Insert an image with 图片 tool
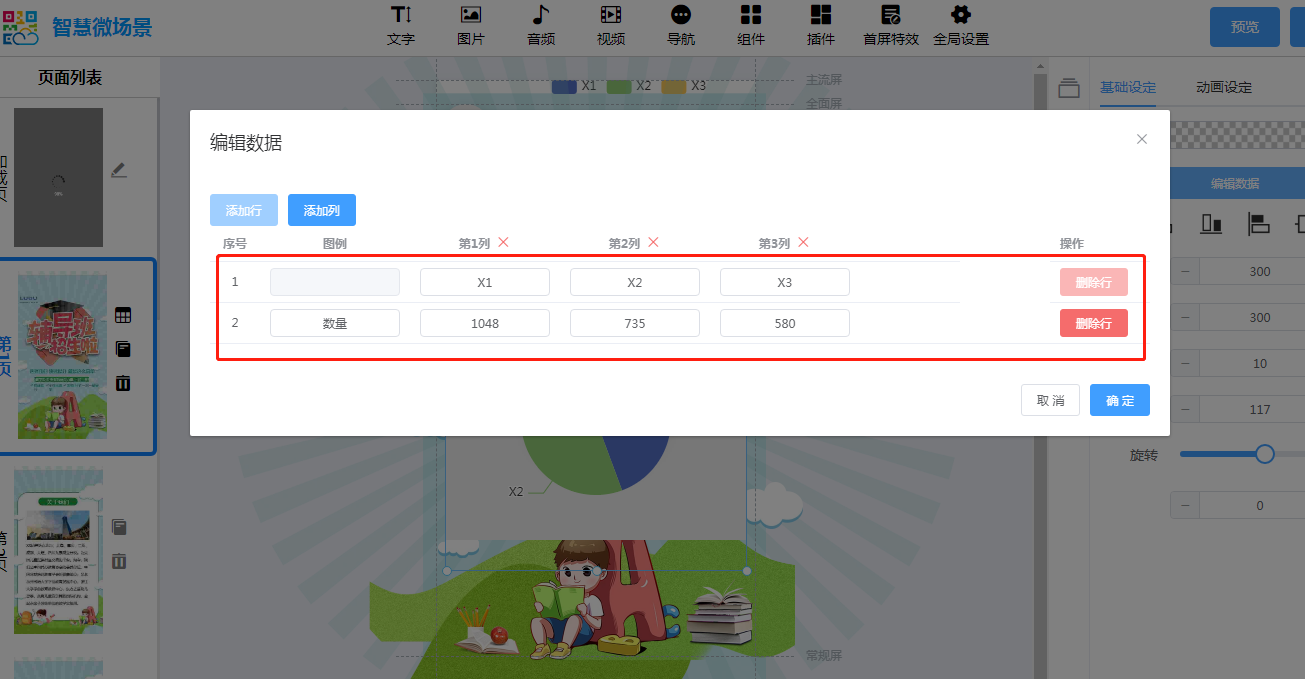The width and height of the screenshot is (1305, 679). pyautogui.click(x=470, y=25)
